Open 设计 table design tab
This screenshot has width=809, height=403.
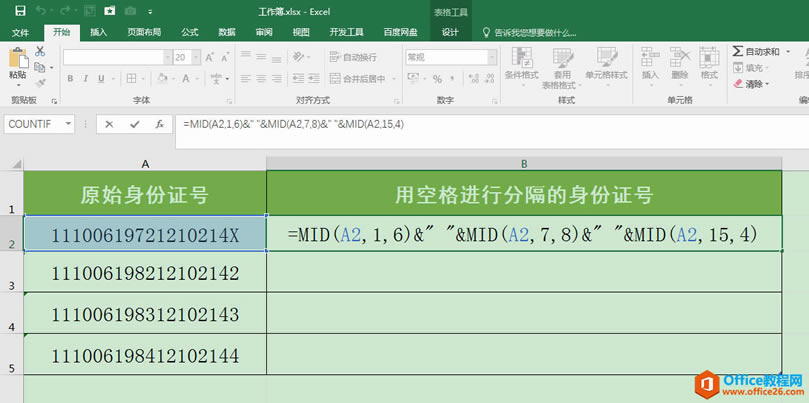point(450,33)
